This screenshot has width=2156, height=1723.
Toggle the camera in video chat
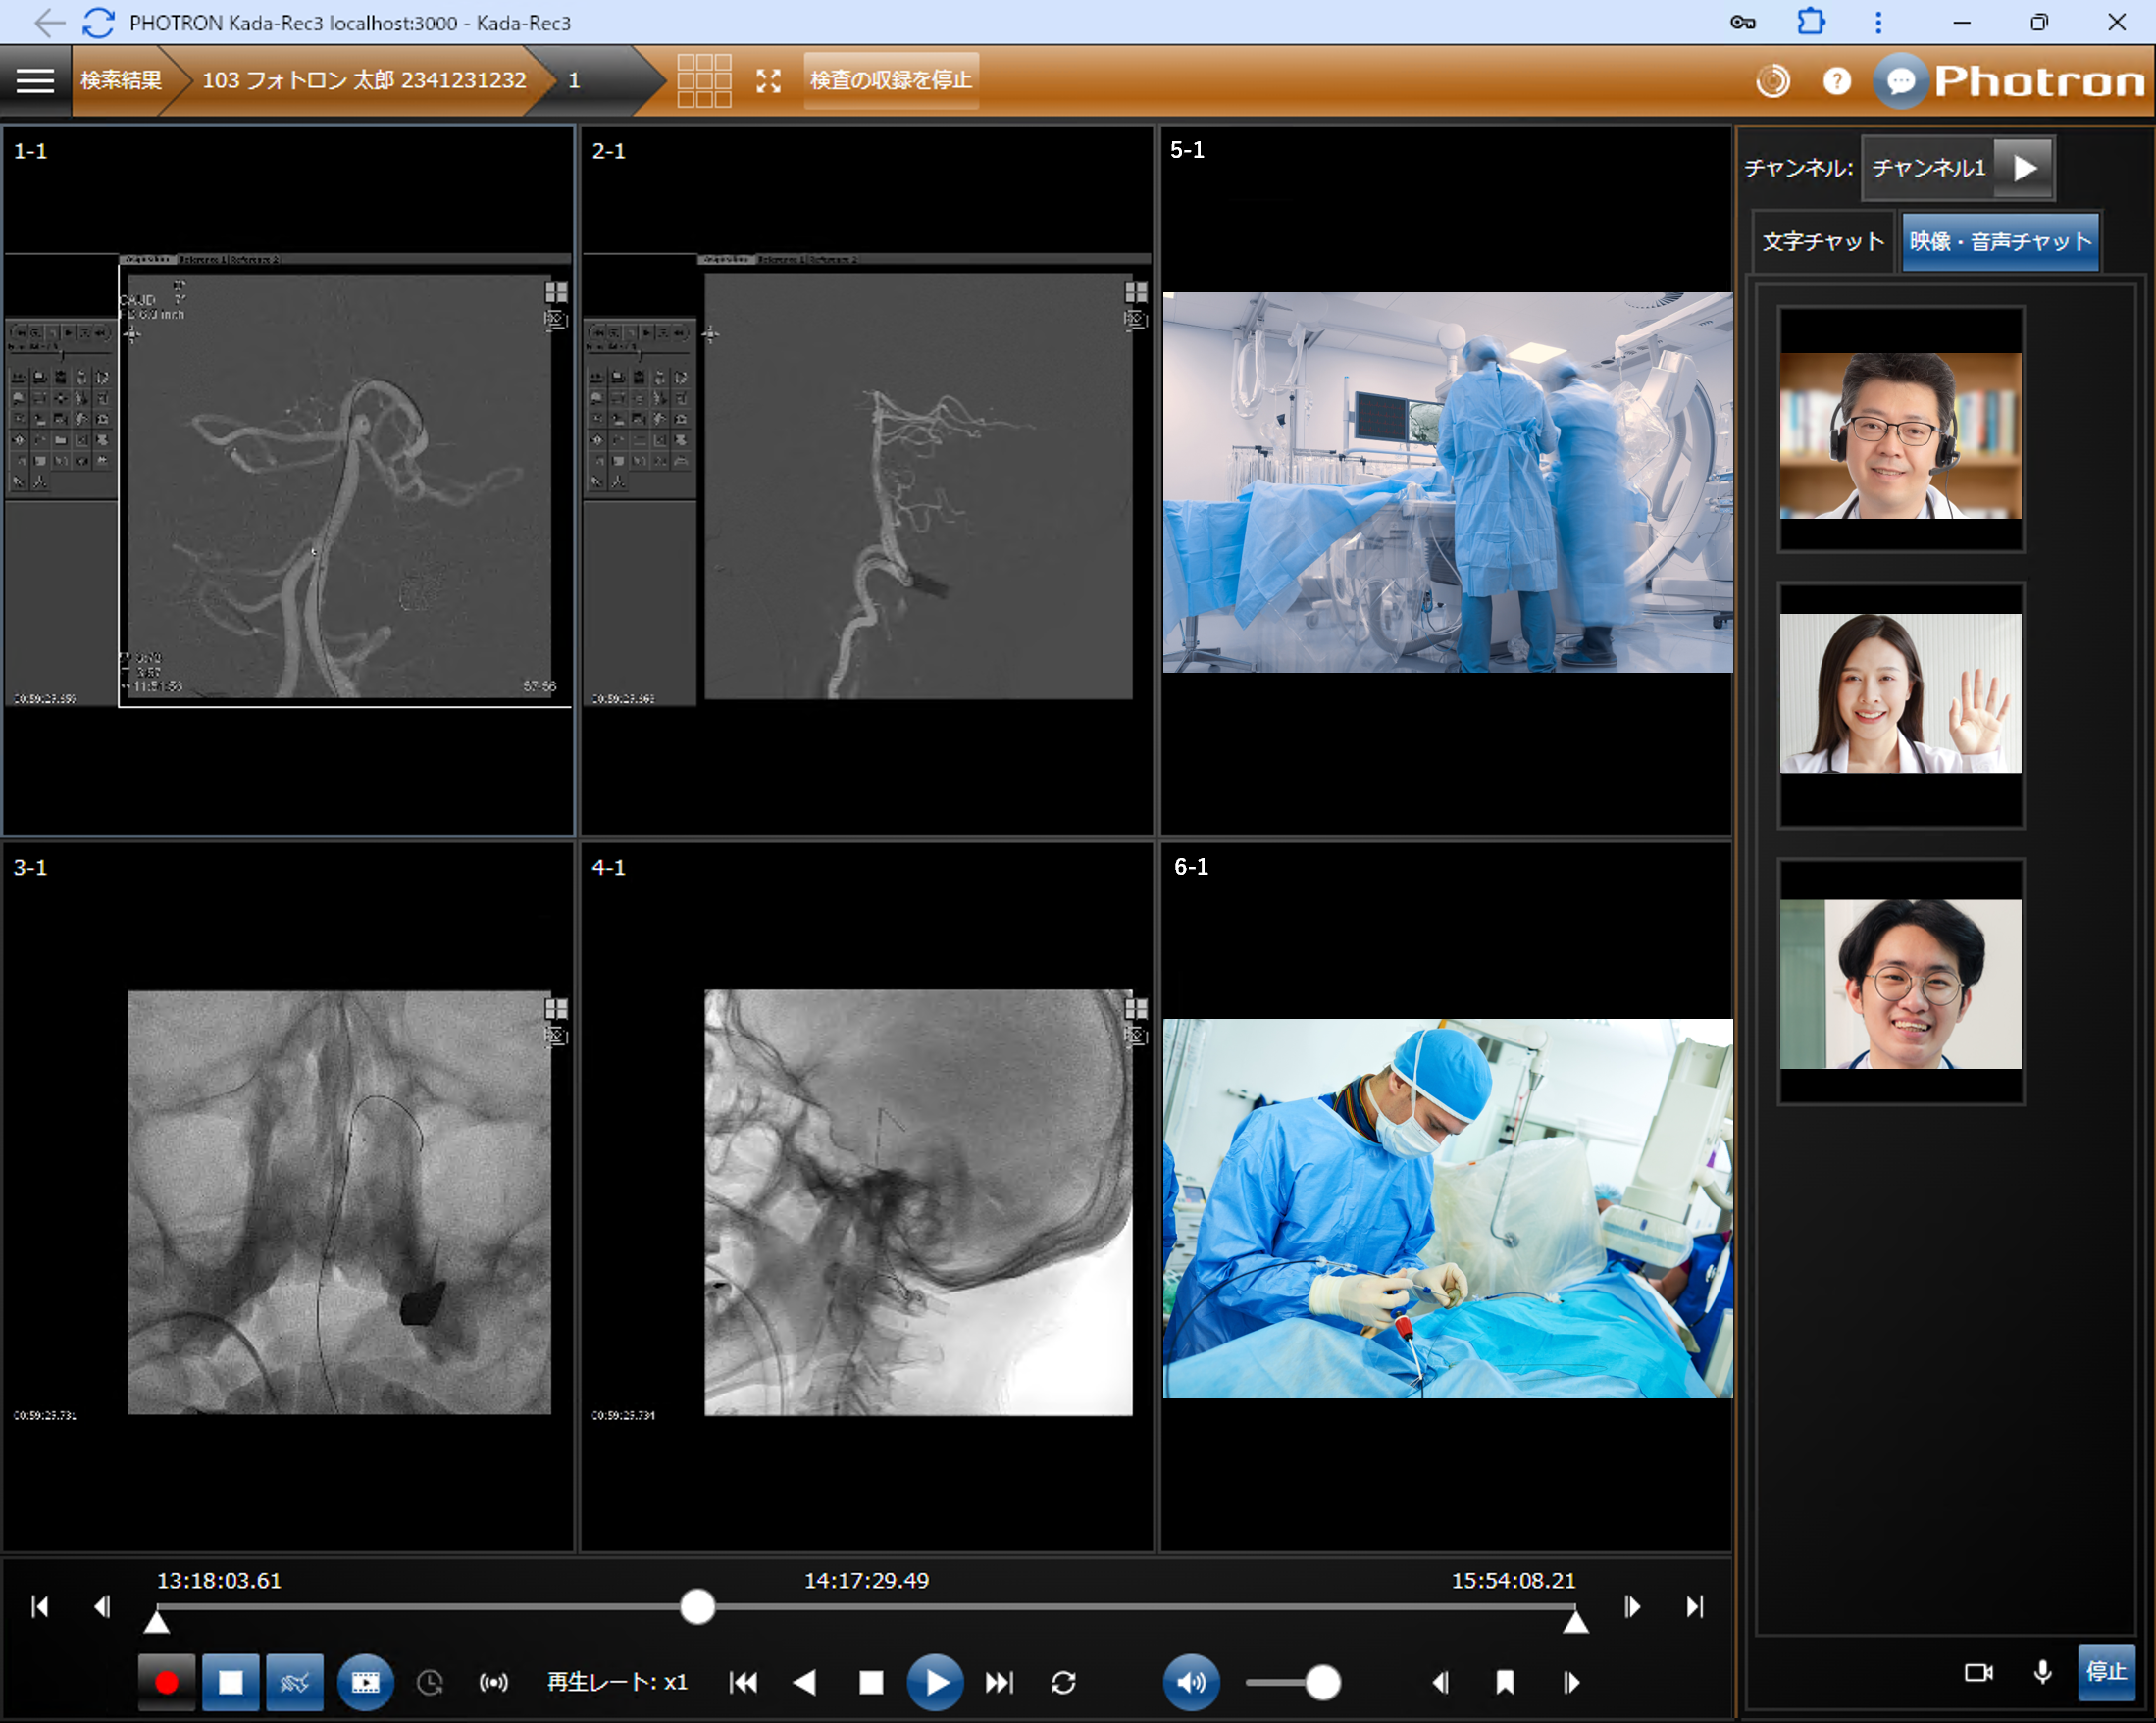pyautogui.click(x=1977, y=1672)
